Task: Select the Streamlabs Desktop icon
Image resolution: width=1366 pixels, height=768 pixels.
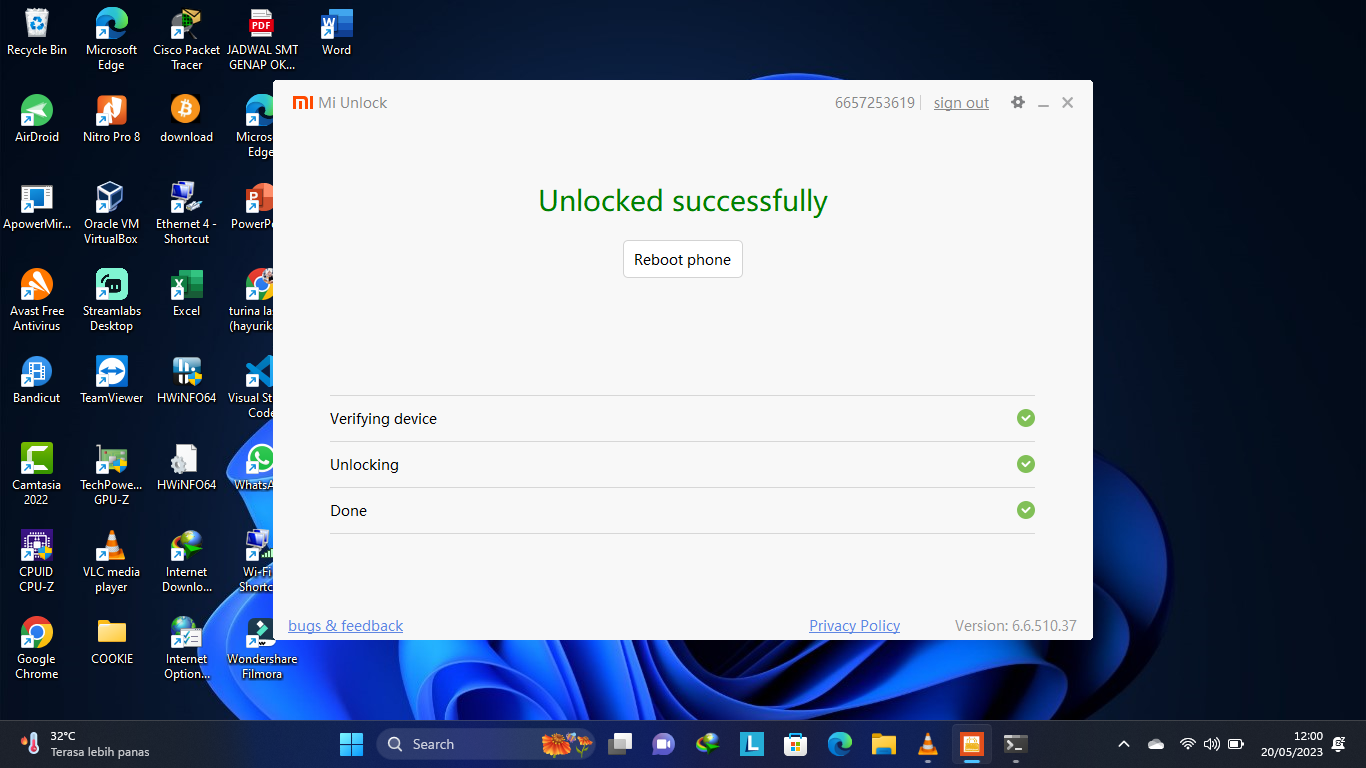Action: coord(111,300)
